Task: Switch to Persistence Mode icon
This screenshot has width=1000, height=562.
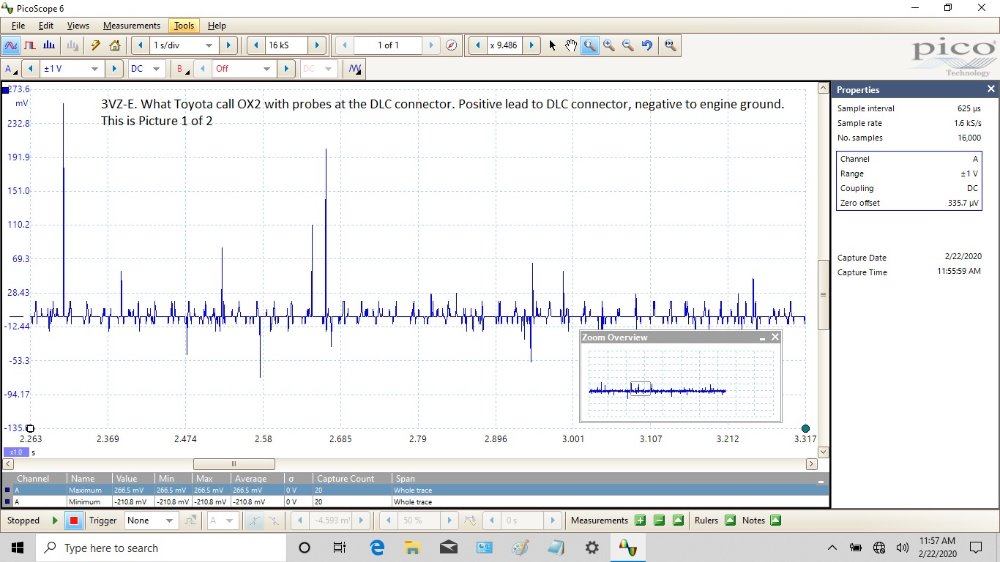Action: tap(30, 45)
